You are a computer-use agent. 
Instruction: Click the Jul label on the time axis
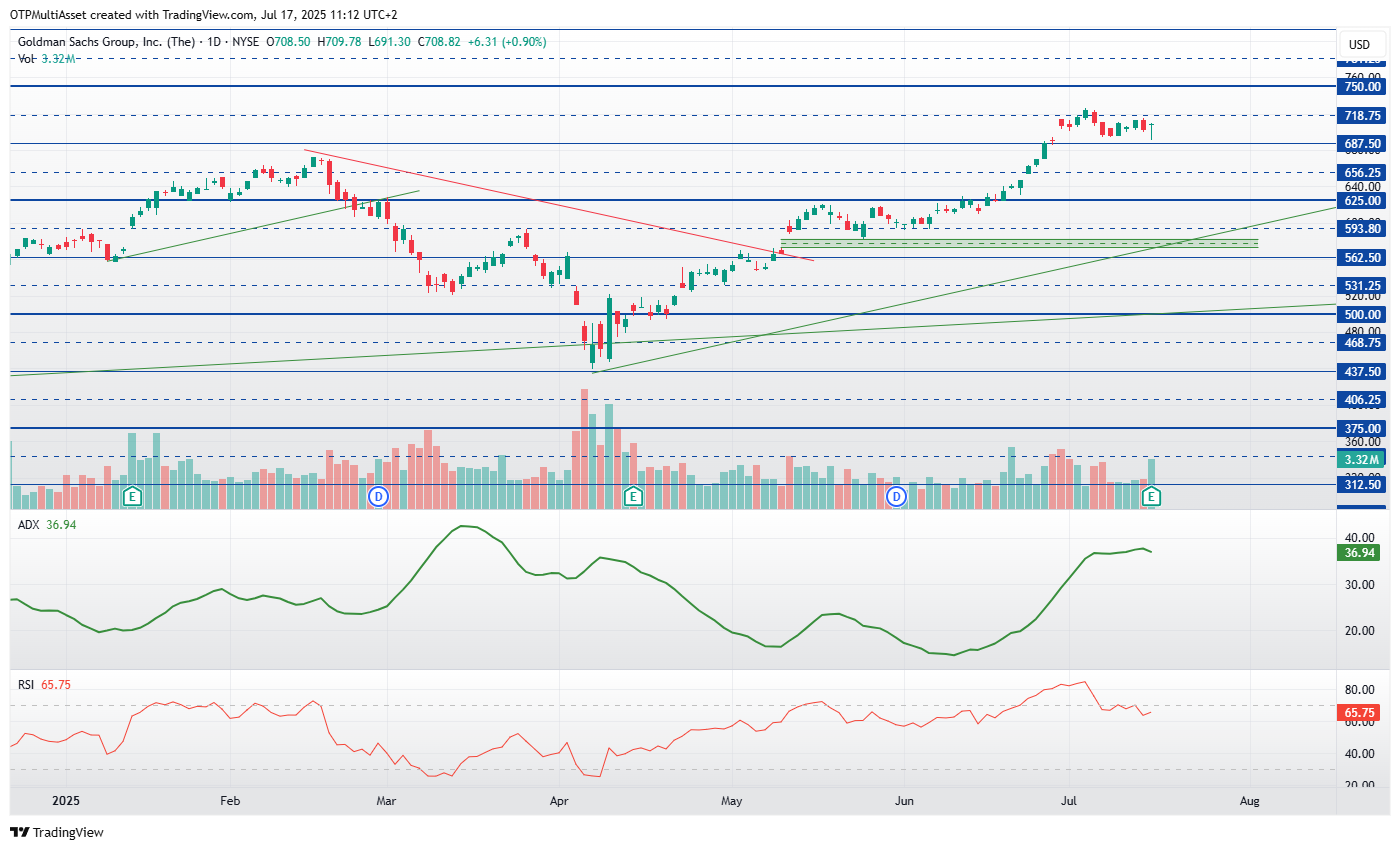[x=1068, y=801]
